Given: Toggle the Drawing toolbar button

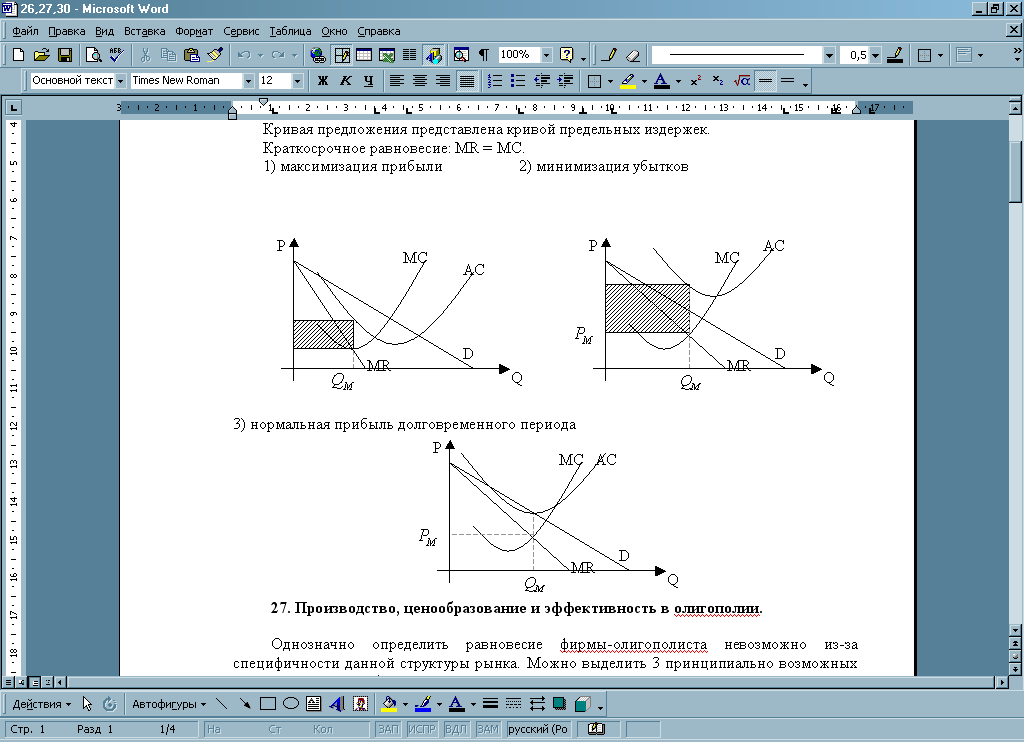Looking at the screenshot, I should pos(433,55).
